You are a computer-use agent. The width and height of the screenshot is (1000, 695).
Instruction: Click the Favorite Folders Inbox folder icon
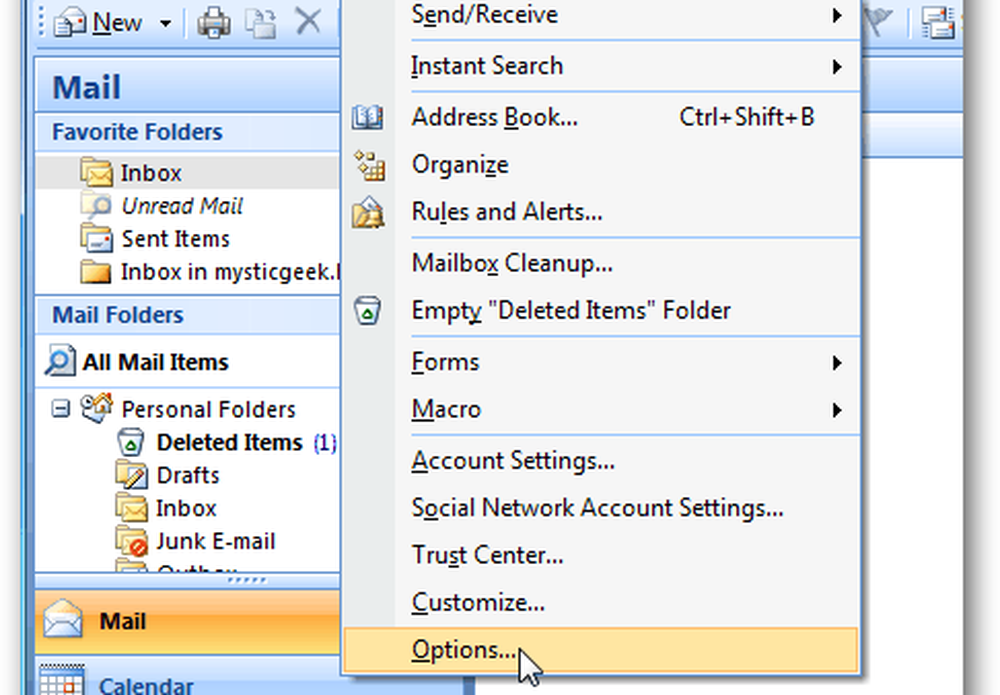(96, 172)
